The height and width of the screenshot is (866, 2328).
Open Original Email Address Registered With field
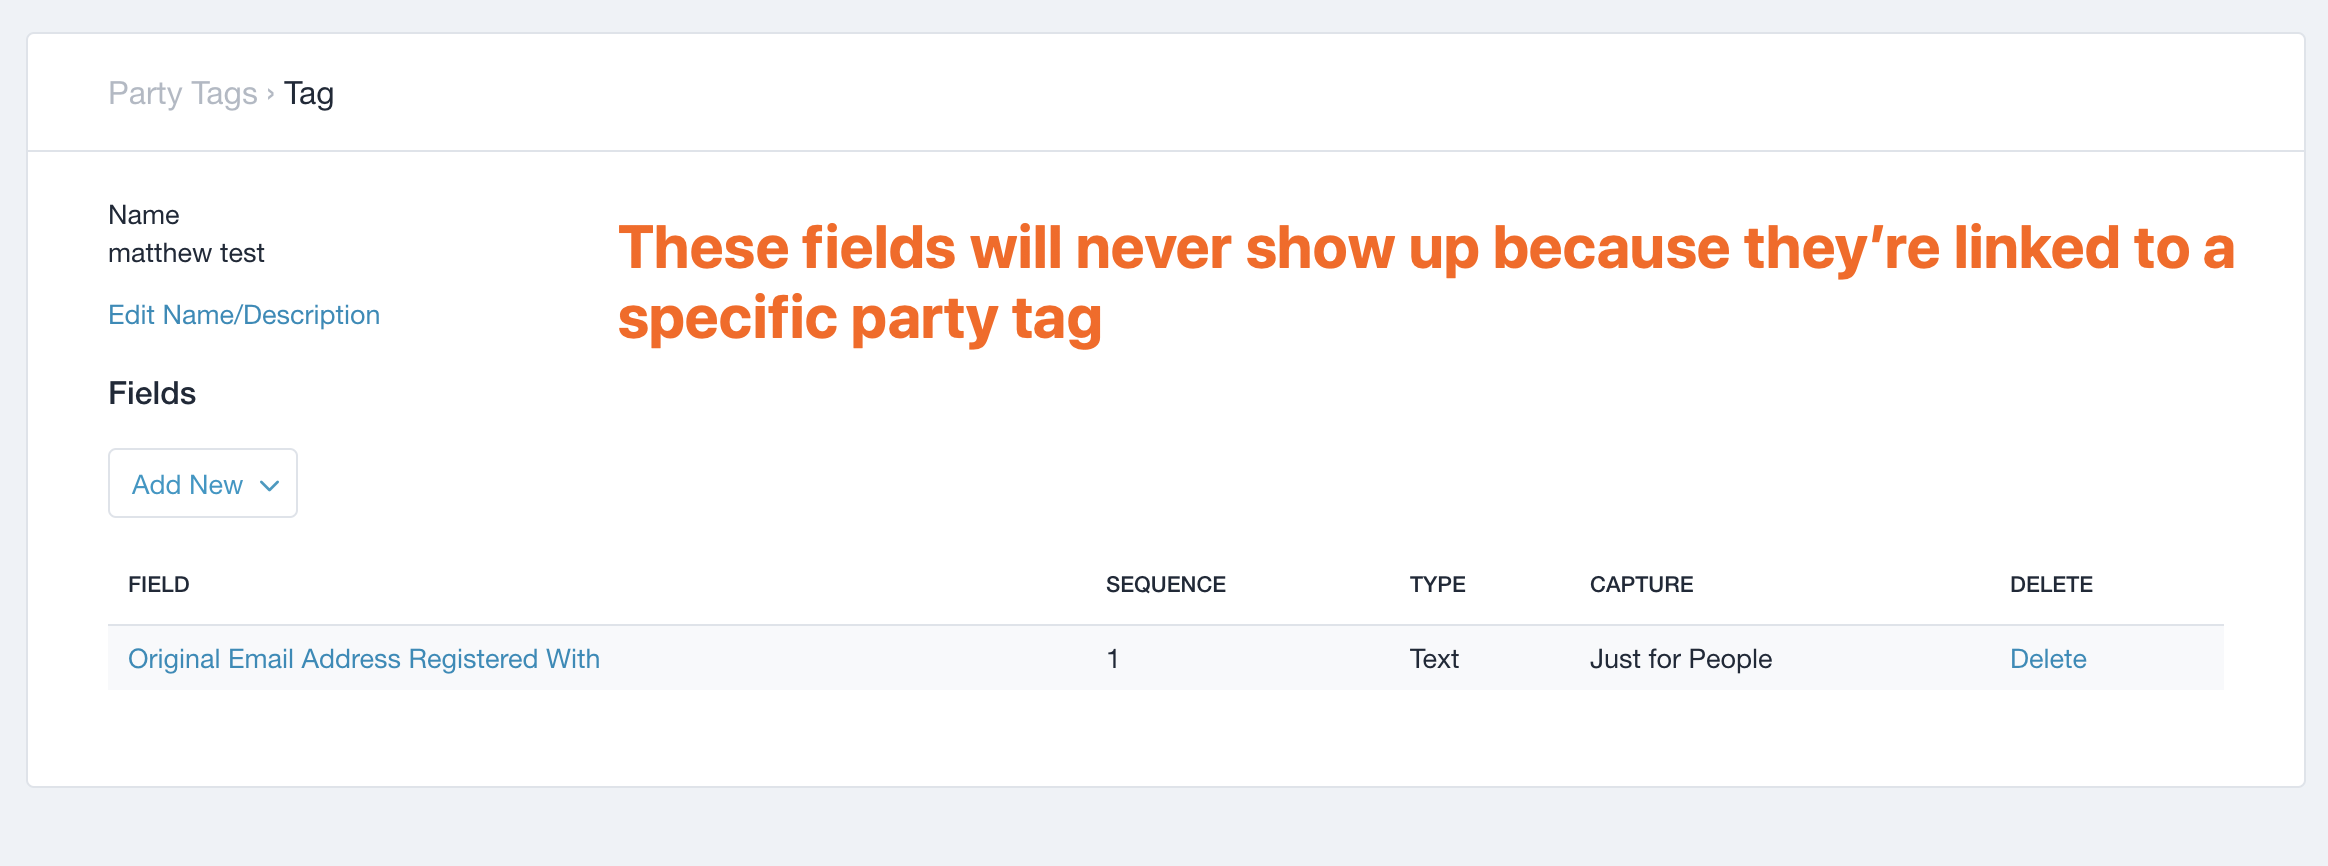click(363, 659)
